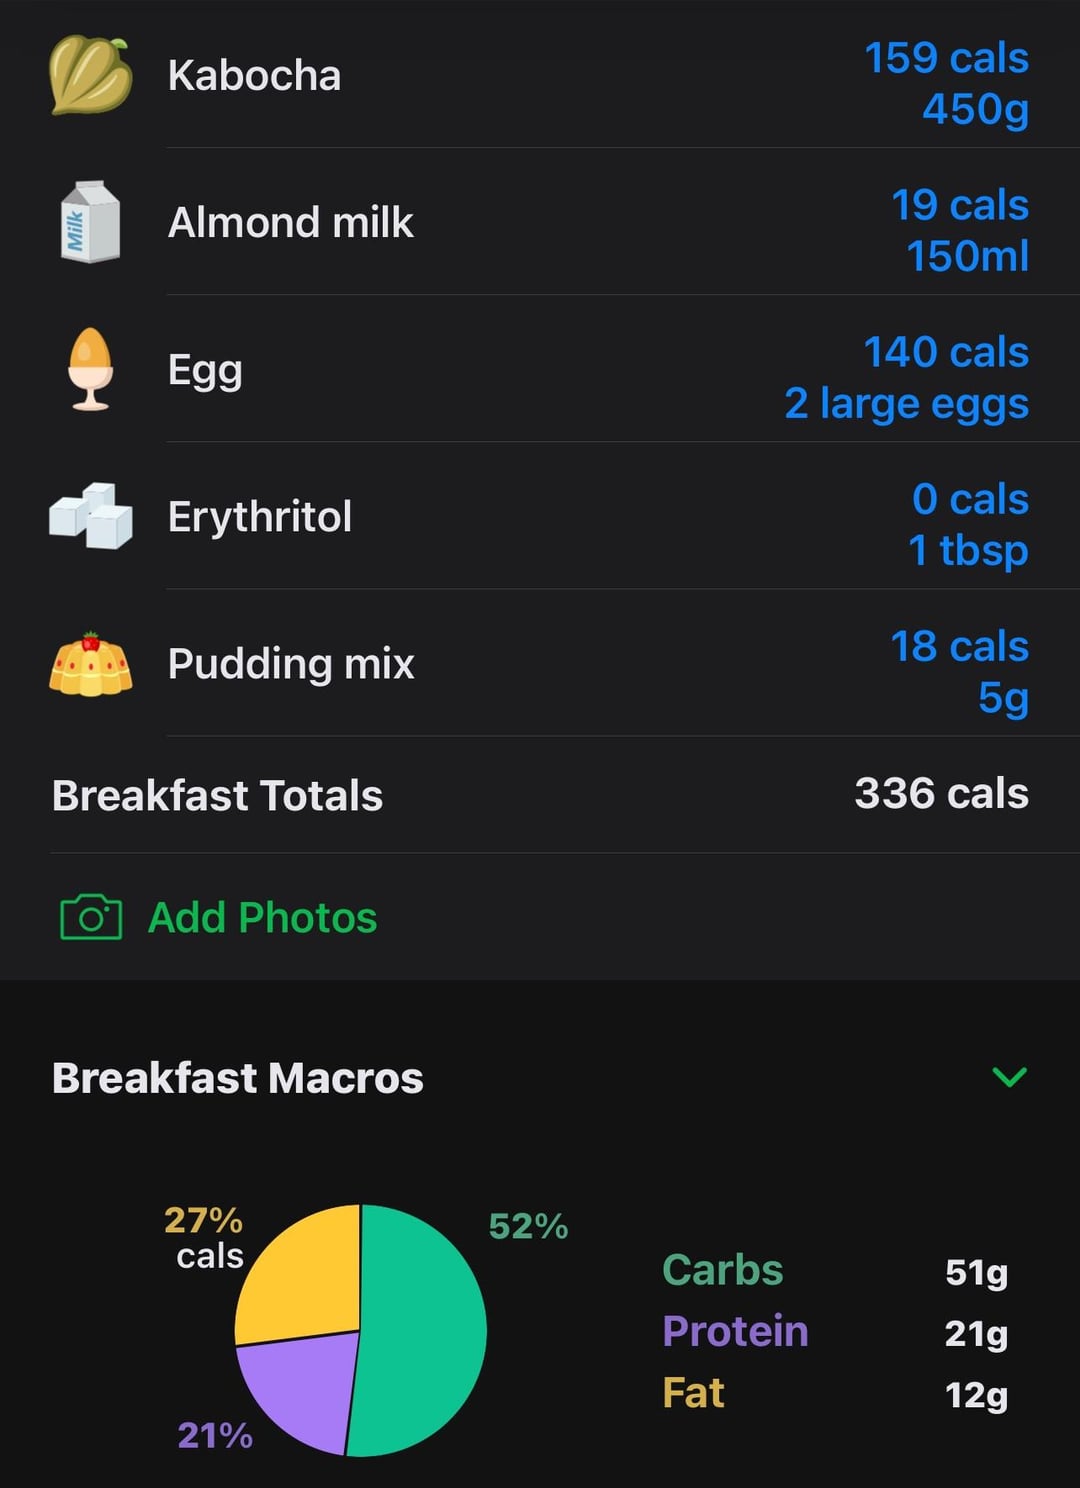This screenshot has width=1080, height=1488.
Task: Tap the Egg cup icon
Action: (x=90, y=369)
